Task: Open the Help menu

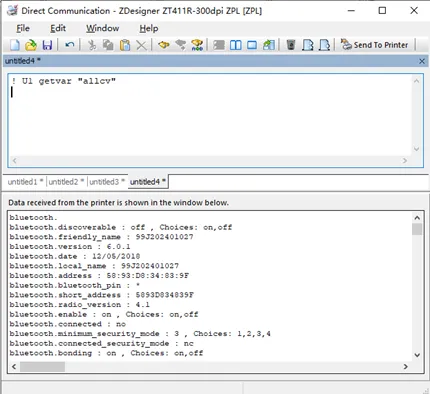Action: point(149,28)
